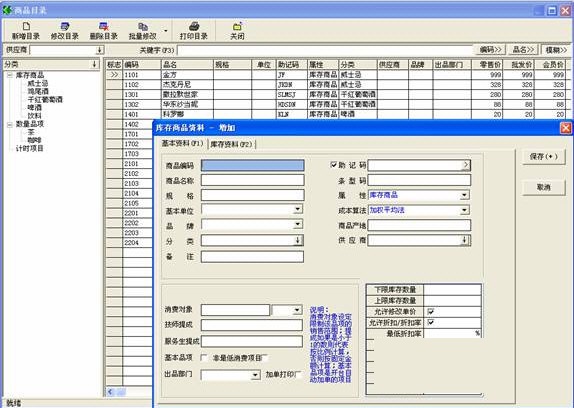
Task: Click the 关闭 toolbar icon
Action: [x=237, y=27]
